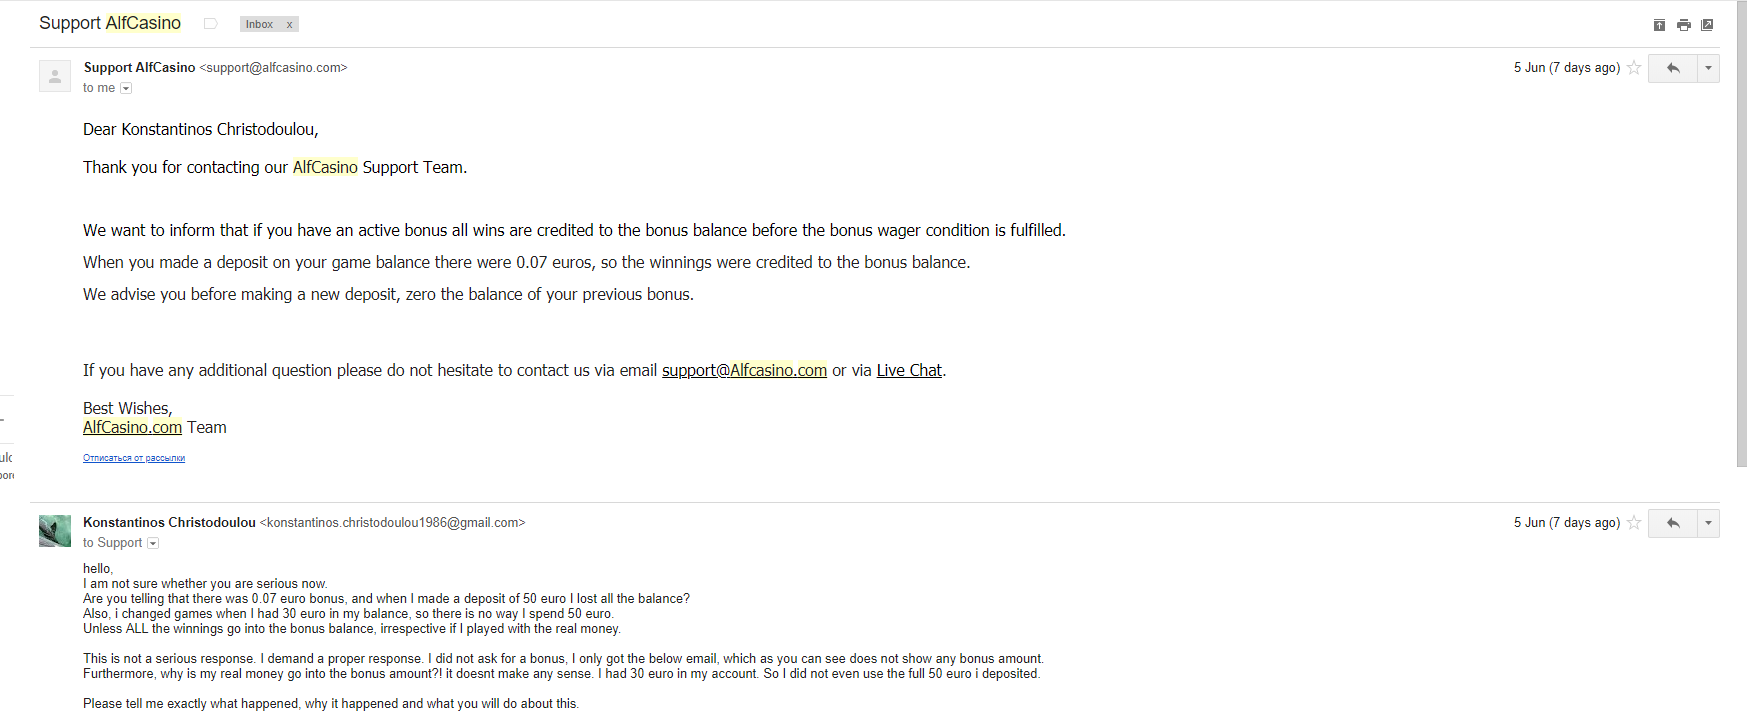Show details arrow next to 'to me'

coord(126,88)
